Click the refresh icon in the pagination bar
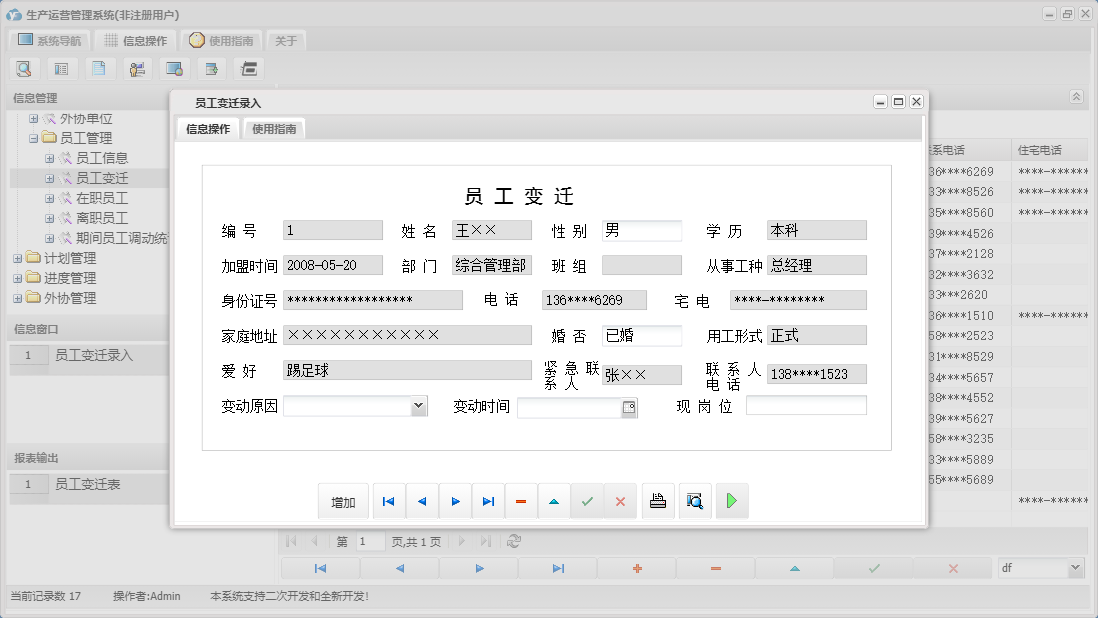 511,541
